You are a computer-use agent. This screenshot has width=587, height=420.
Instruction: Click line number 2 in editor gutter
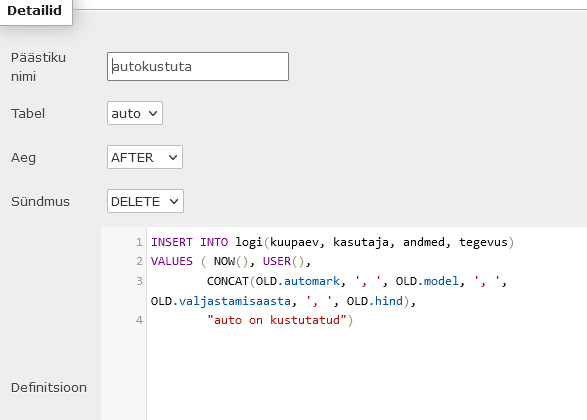139,261
